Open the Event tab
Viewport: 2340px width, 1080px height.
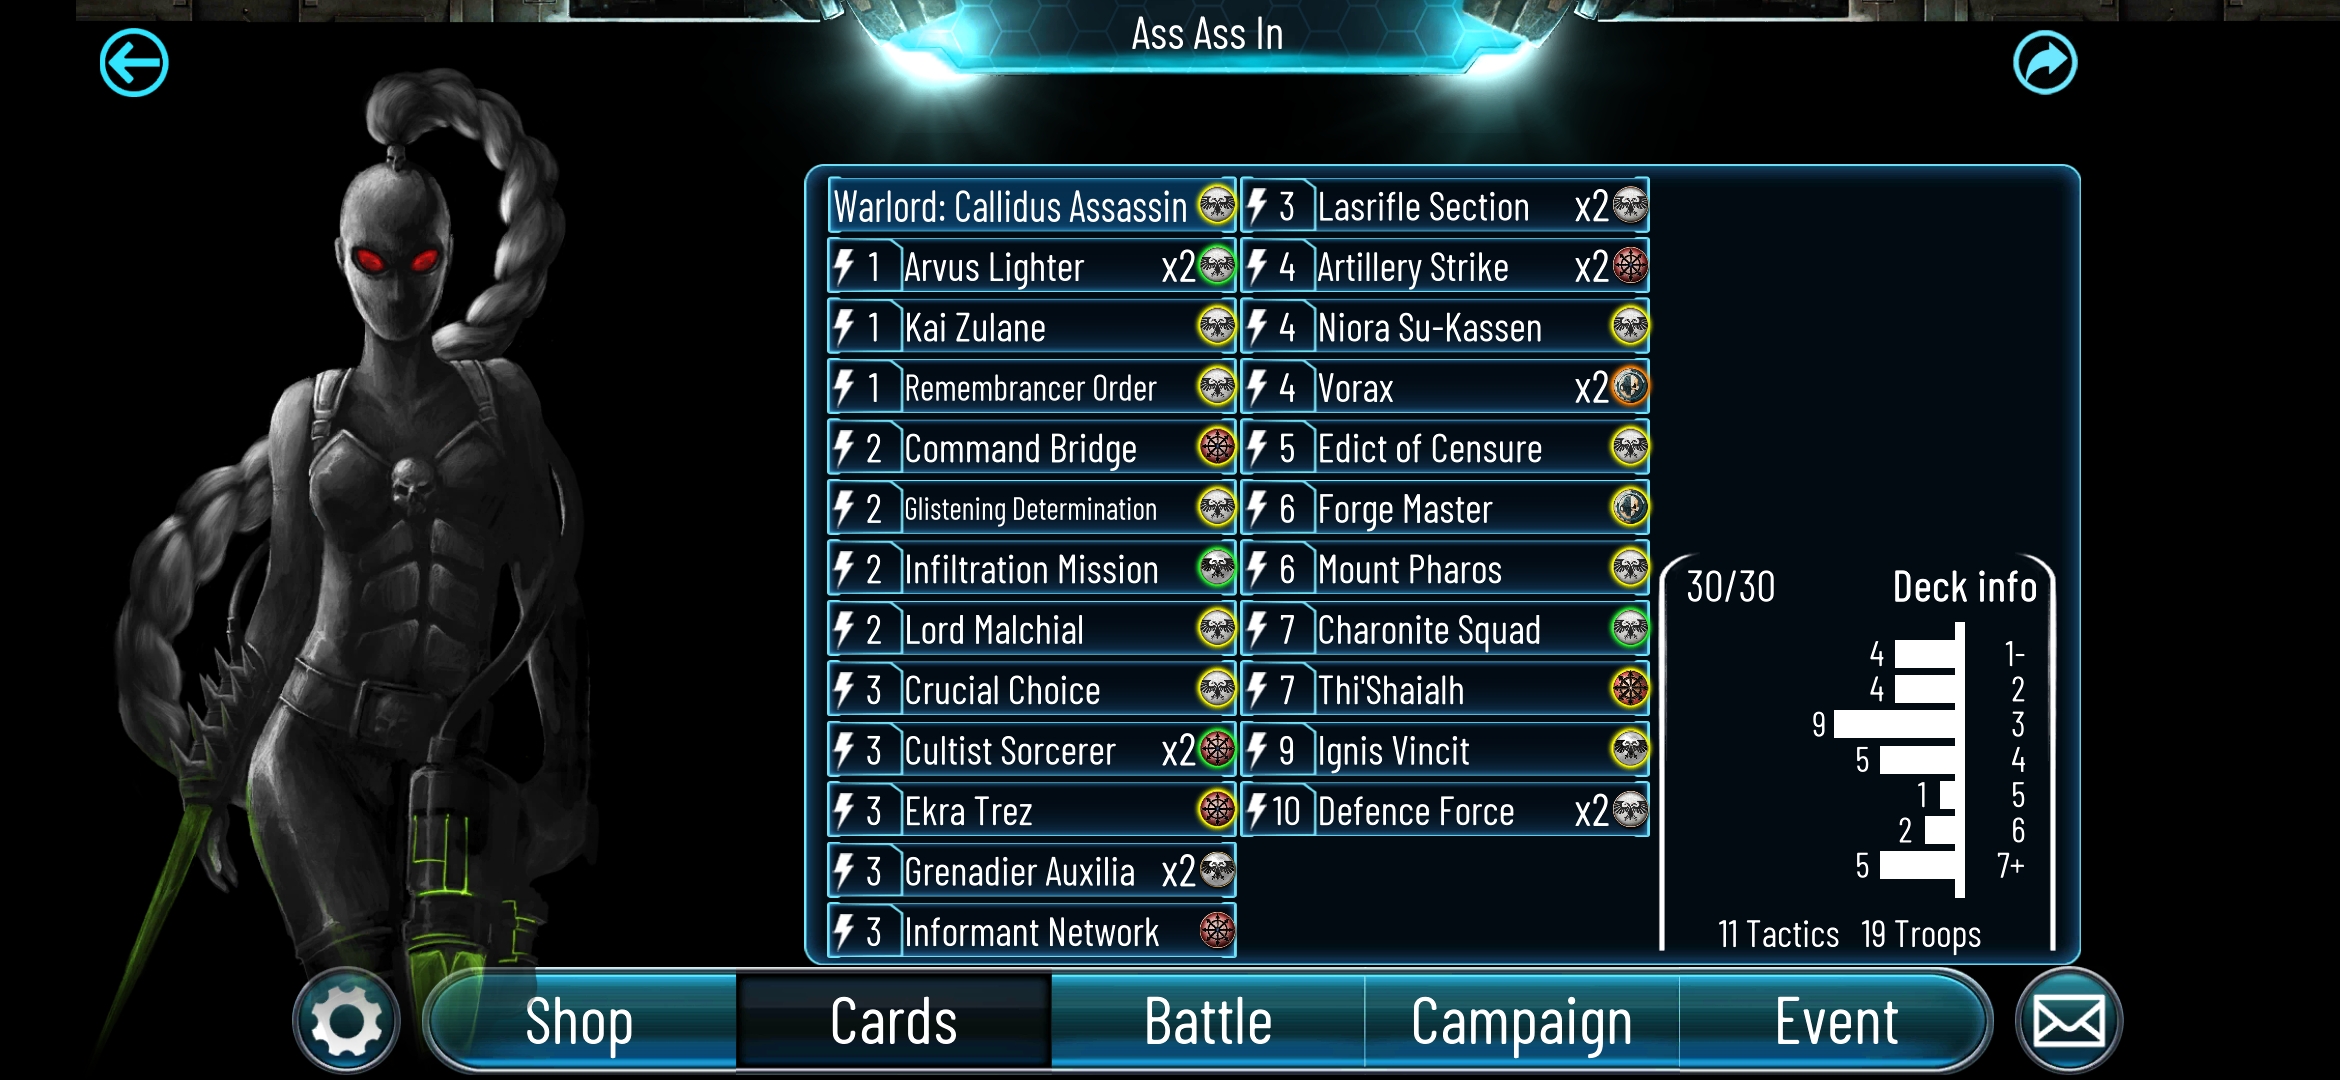tap(1836, 1022)
